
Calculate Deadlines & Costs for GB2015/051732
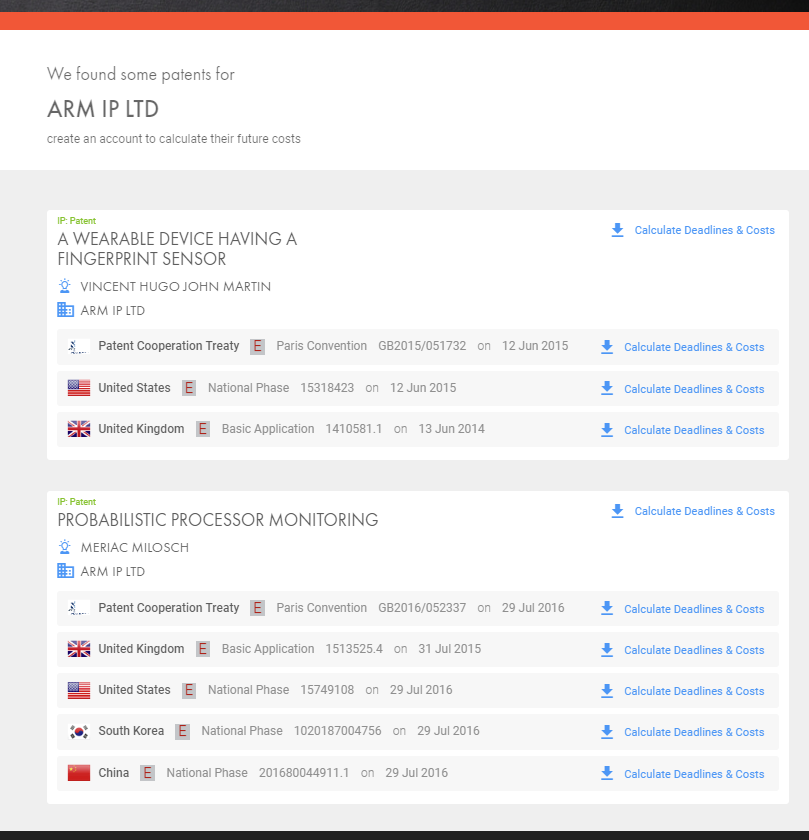[x=694, y=347]
